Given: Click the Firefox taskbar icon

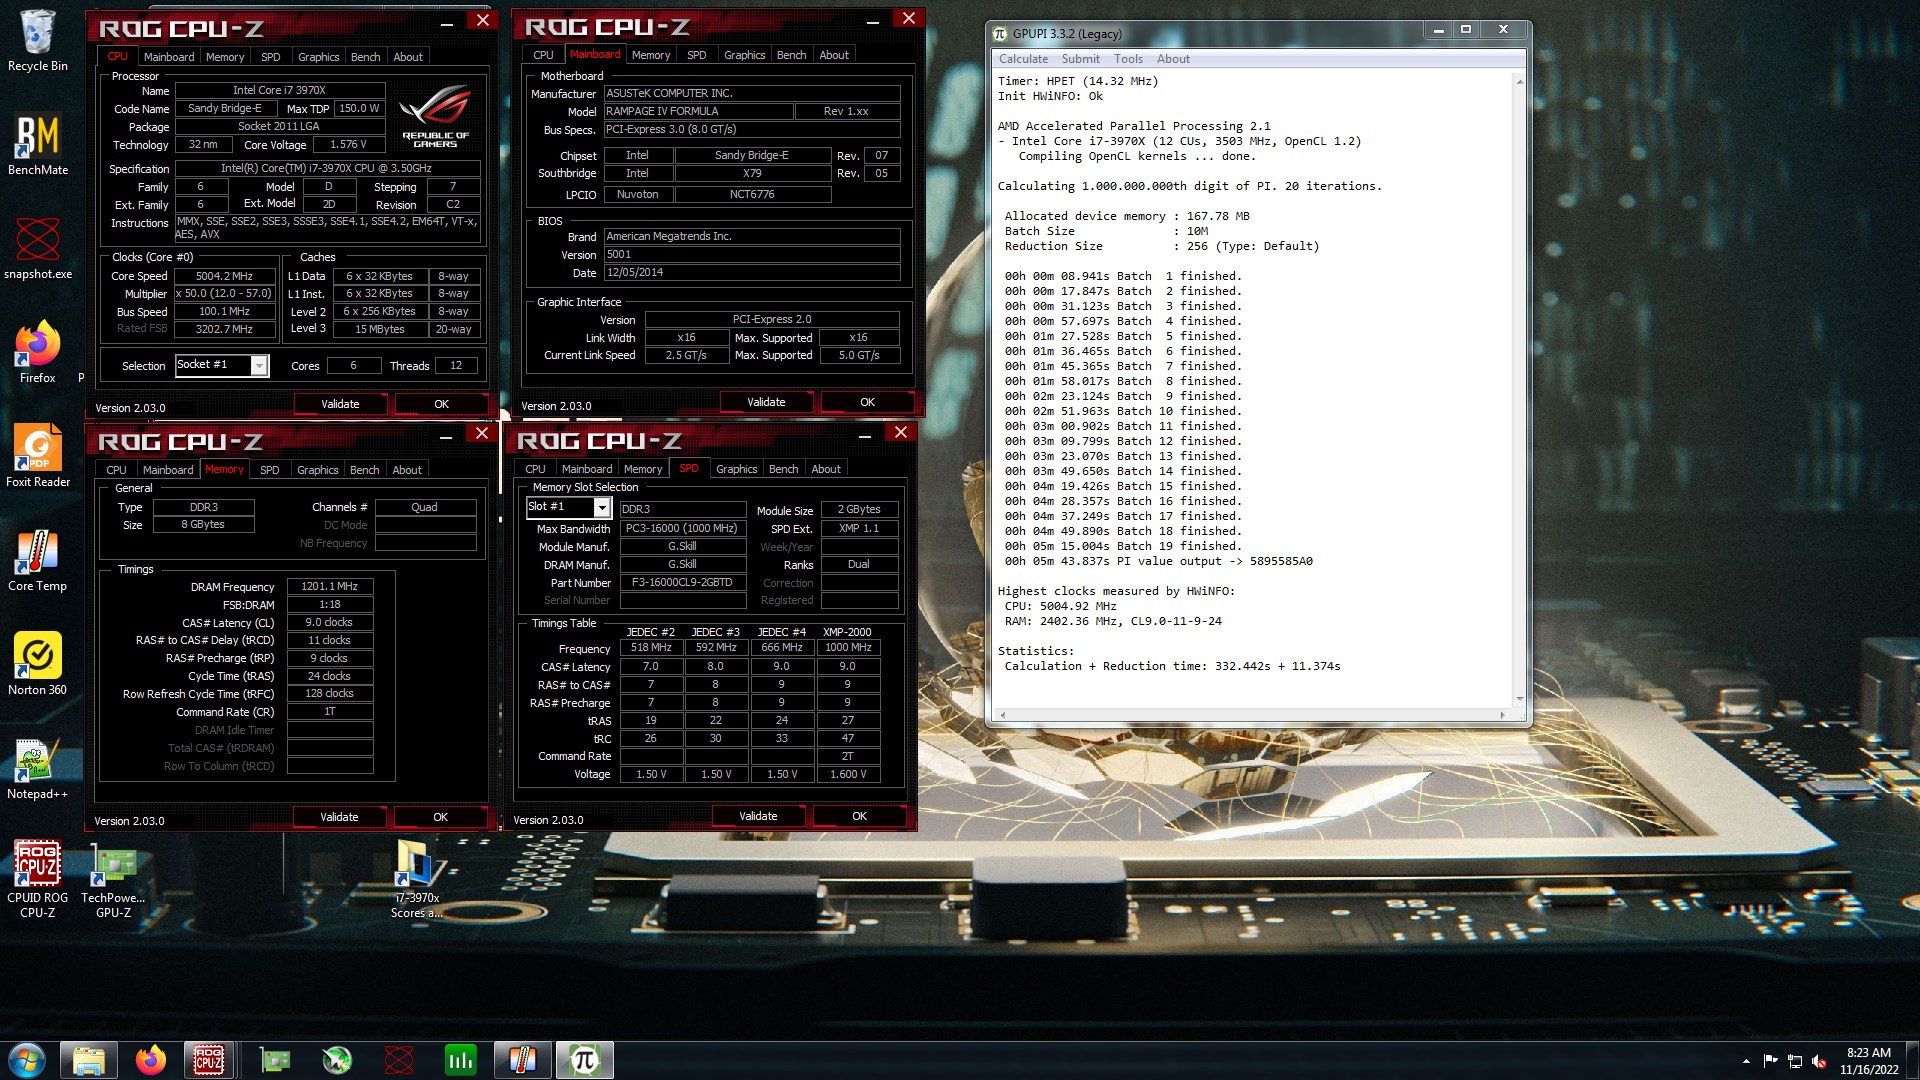Looking at the screenshot, I should point(151,1060).
